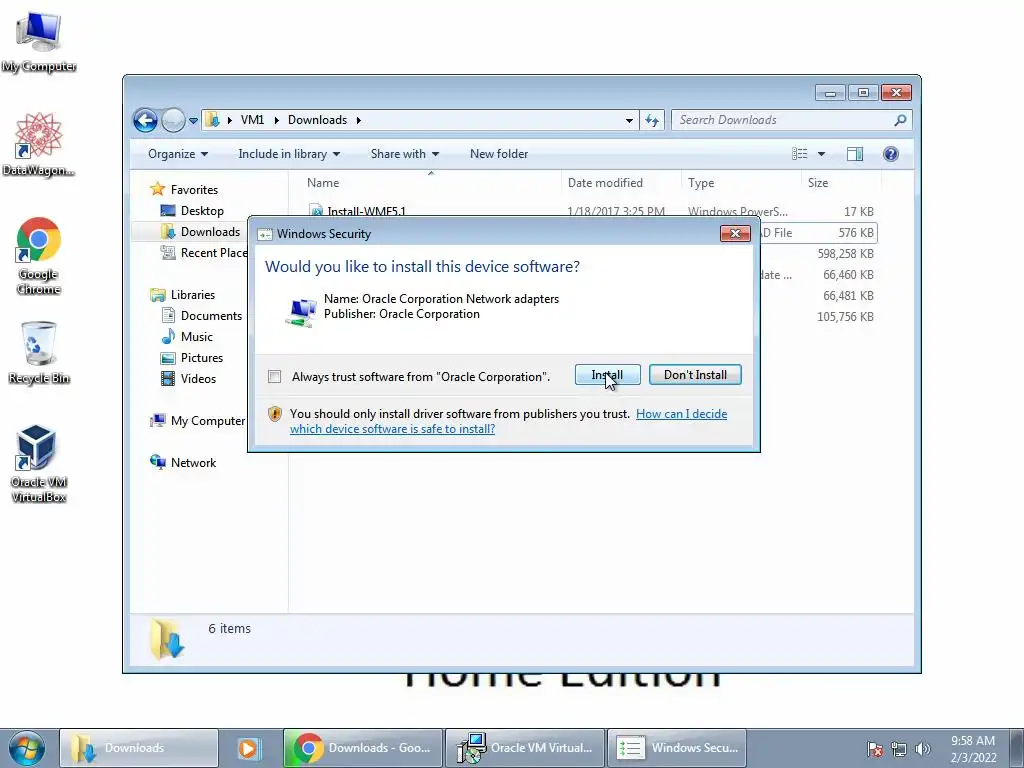Click the Install button
Image resolution: width=1024 pixels, height=768 pixels.
(607, 375)
